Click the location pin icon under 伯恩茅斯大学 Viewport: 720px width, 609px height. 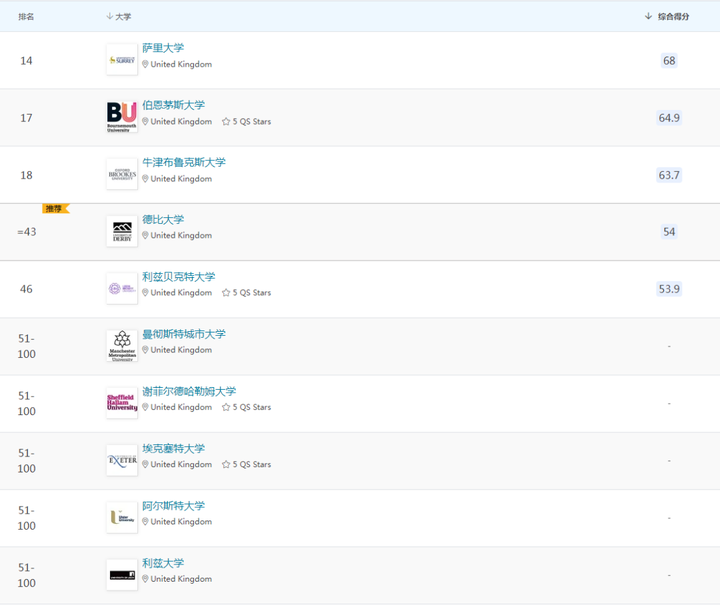(x=145, y=122)
